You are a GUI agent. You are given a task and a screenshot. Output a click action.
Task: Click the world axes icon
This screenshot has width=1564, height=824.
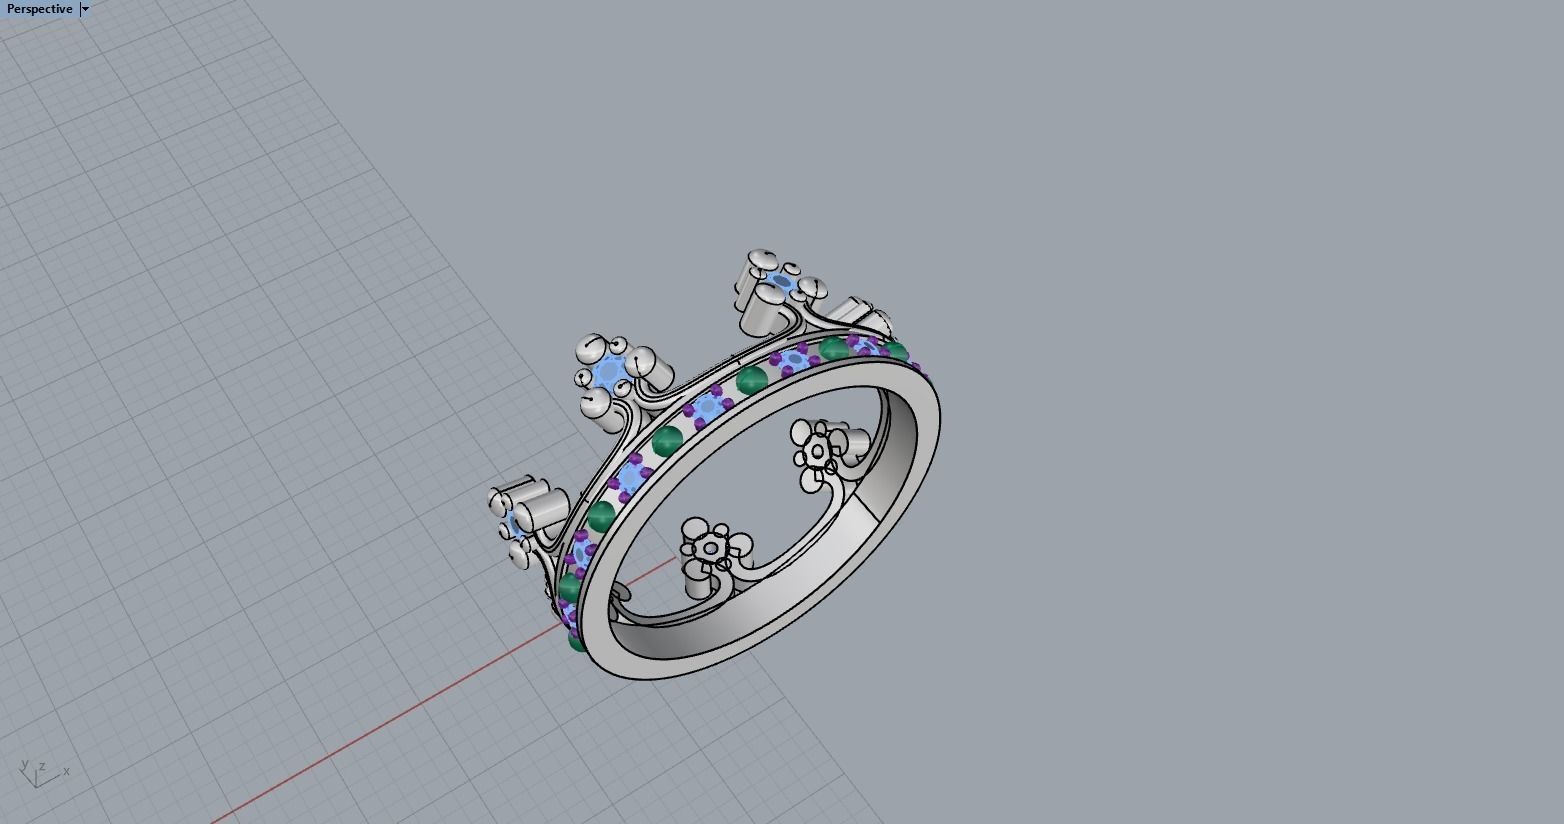[x=43, y=773]
